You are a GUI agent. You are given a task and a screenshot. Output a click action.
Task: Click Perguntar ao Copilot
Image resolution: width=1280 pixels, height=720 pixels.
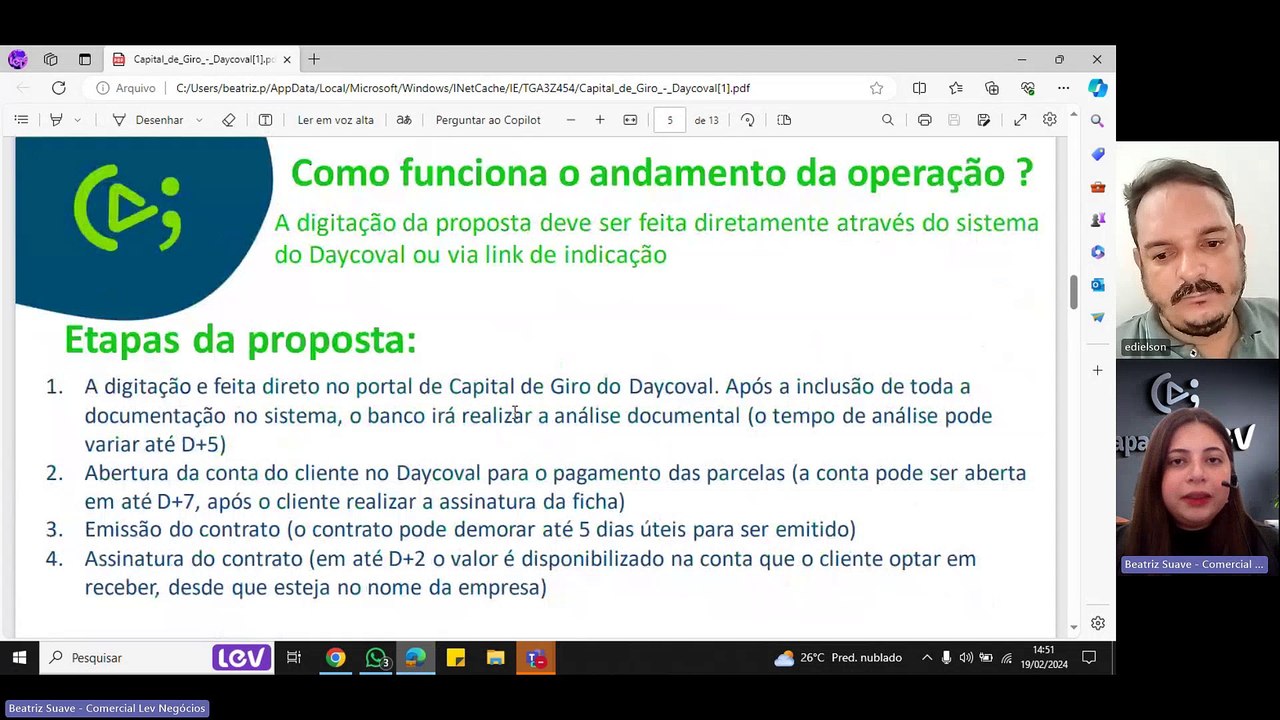pos(488,120)
